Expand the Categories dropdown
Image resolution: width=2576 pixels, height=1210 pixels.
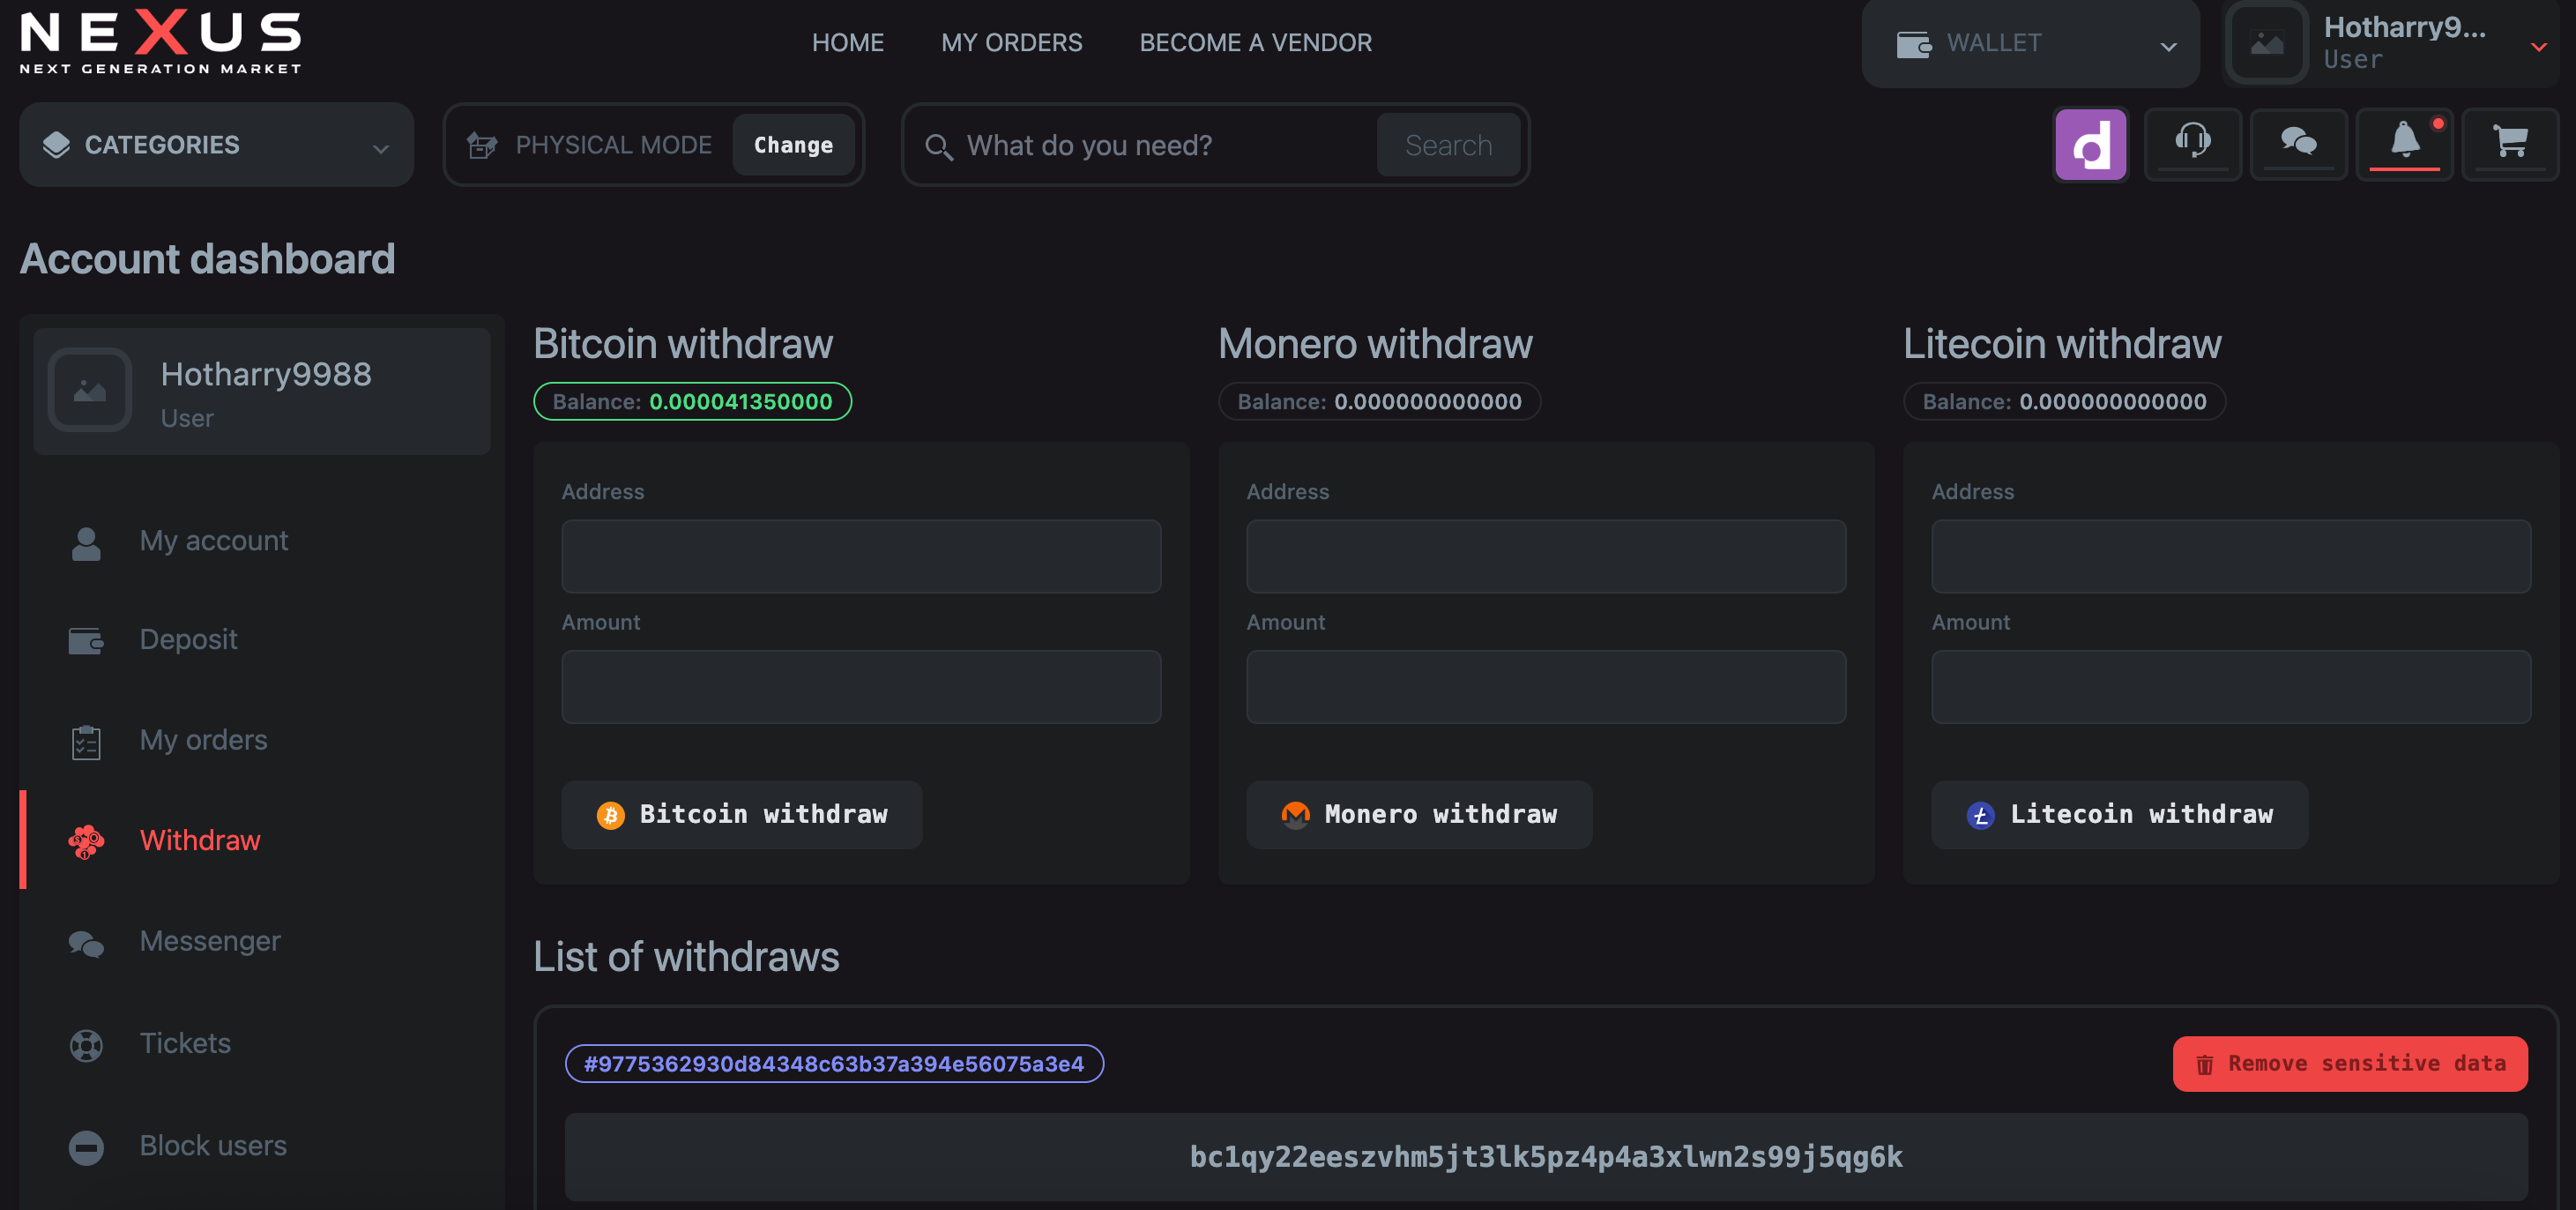tap(217, 145)
